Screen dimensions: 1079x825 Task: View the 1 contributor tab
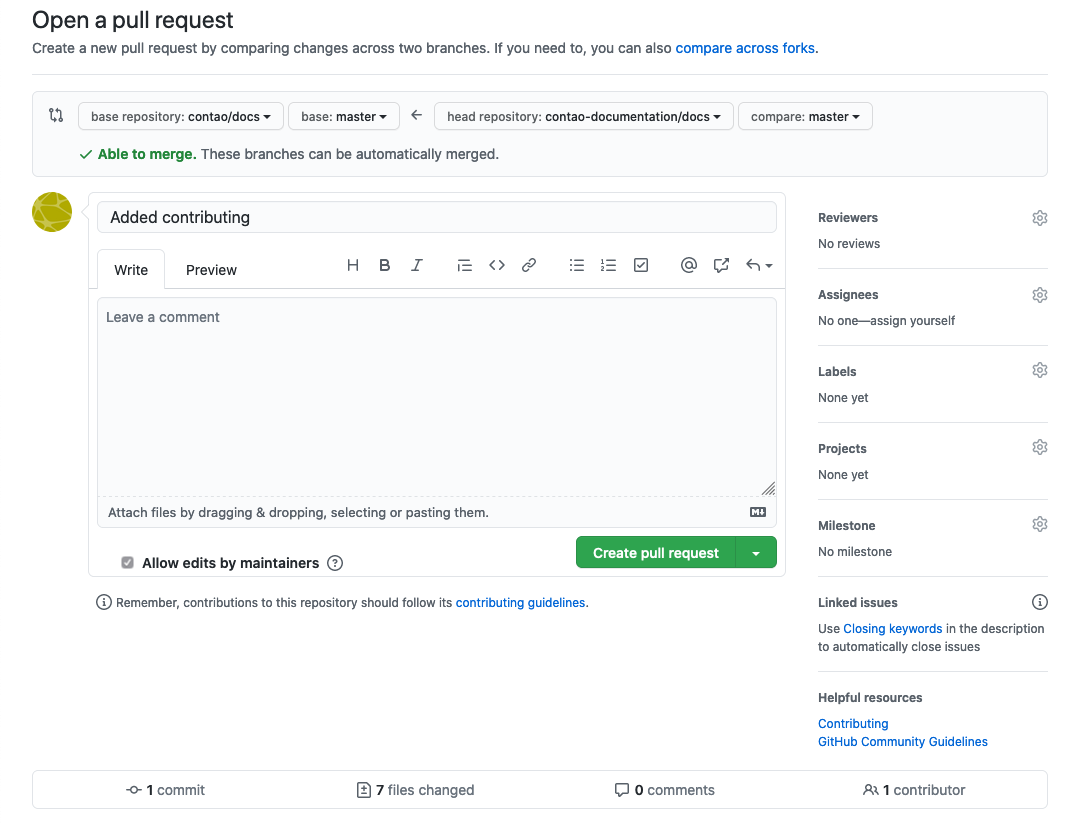pos(914,790)
